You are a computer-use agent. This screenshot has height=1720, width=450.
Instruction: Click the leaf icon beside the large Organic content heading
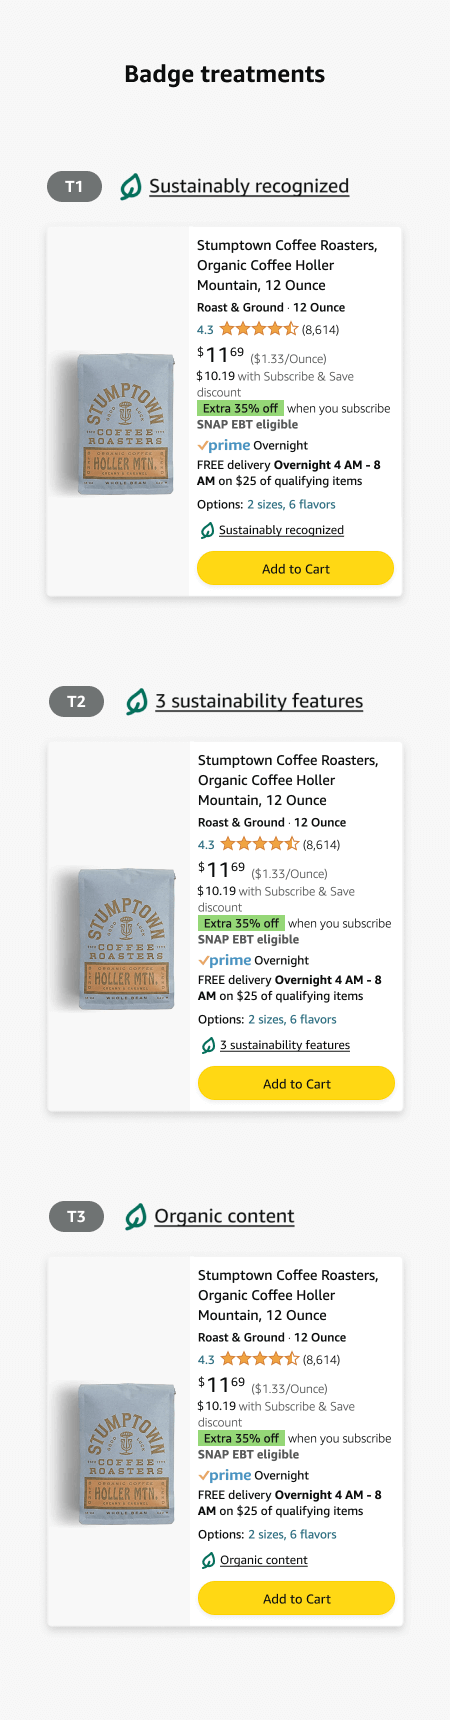coord(136,1217)
